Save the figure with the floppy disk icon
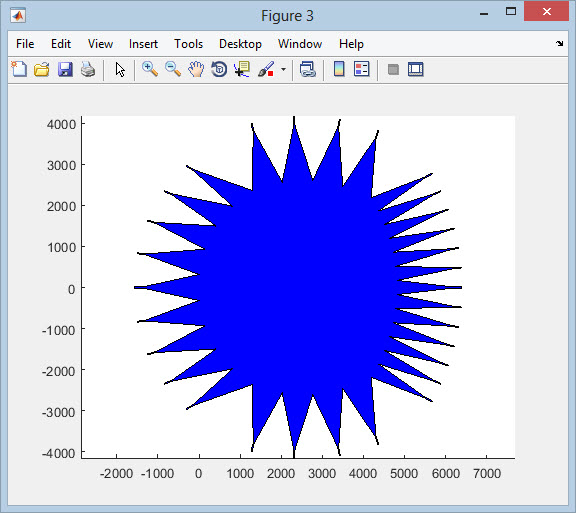 coord(65,69)
